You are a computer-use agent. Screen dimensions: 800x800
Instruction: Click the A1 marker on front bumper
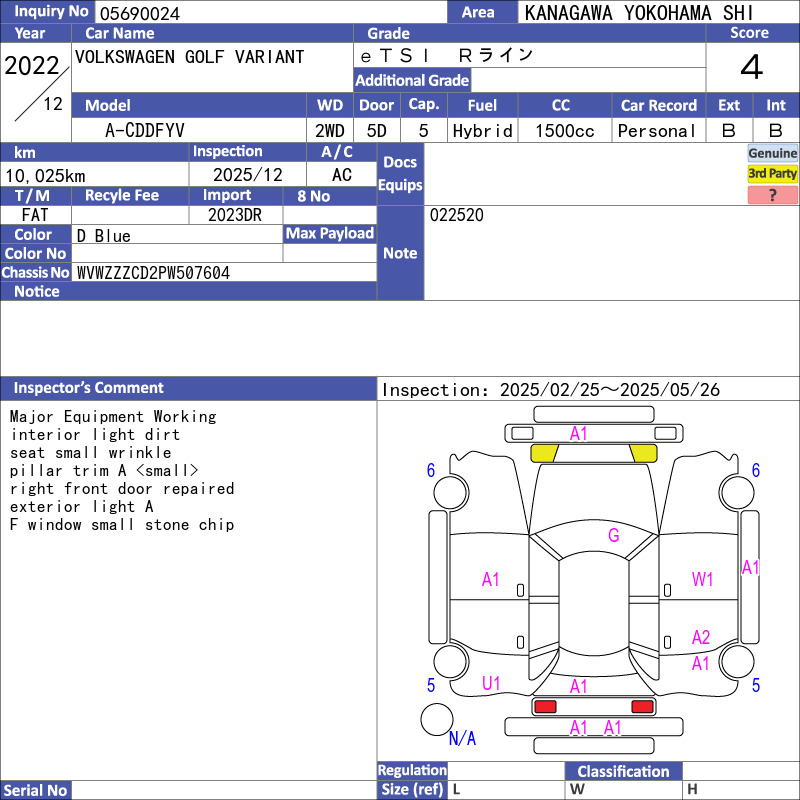coord(579,433)
